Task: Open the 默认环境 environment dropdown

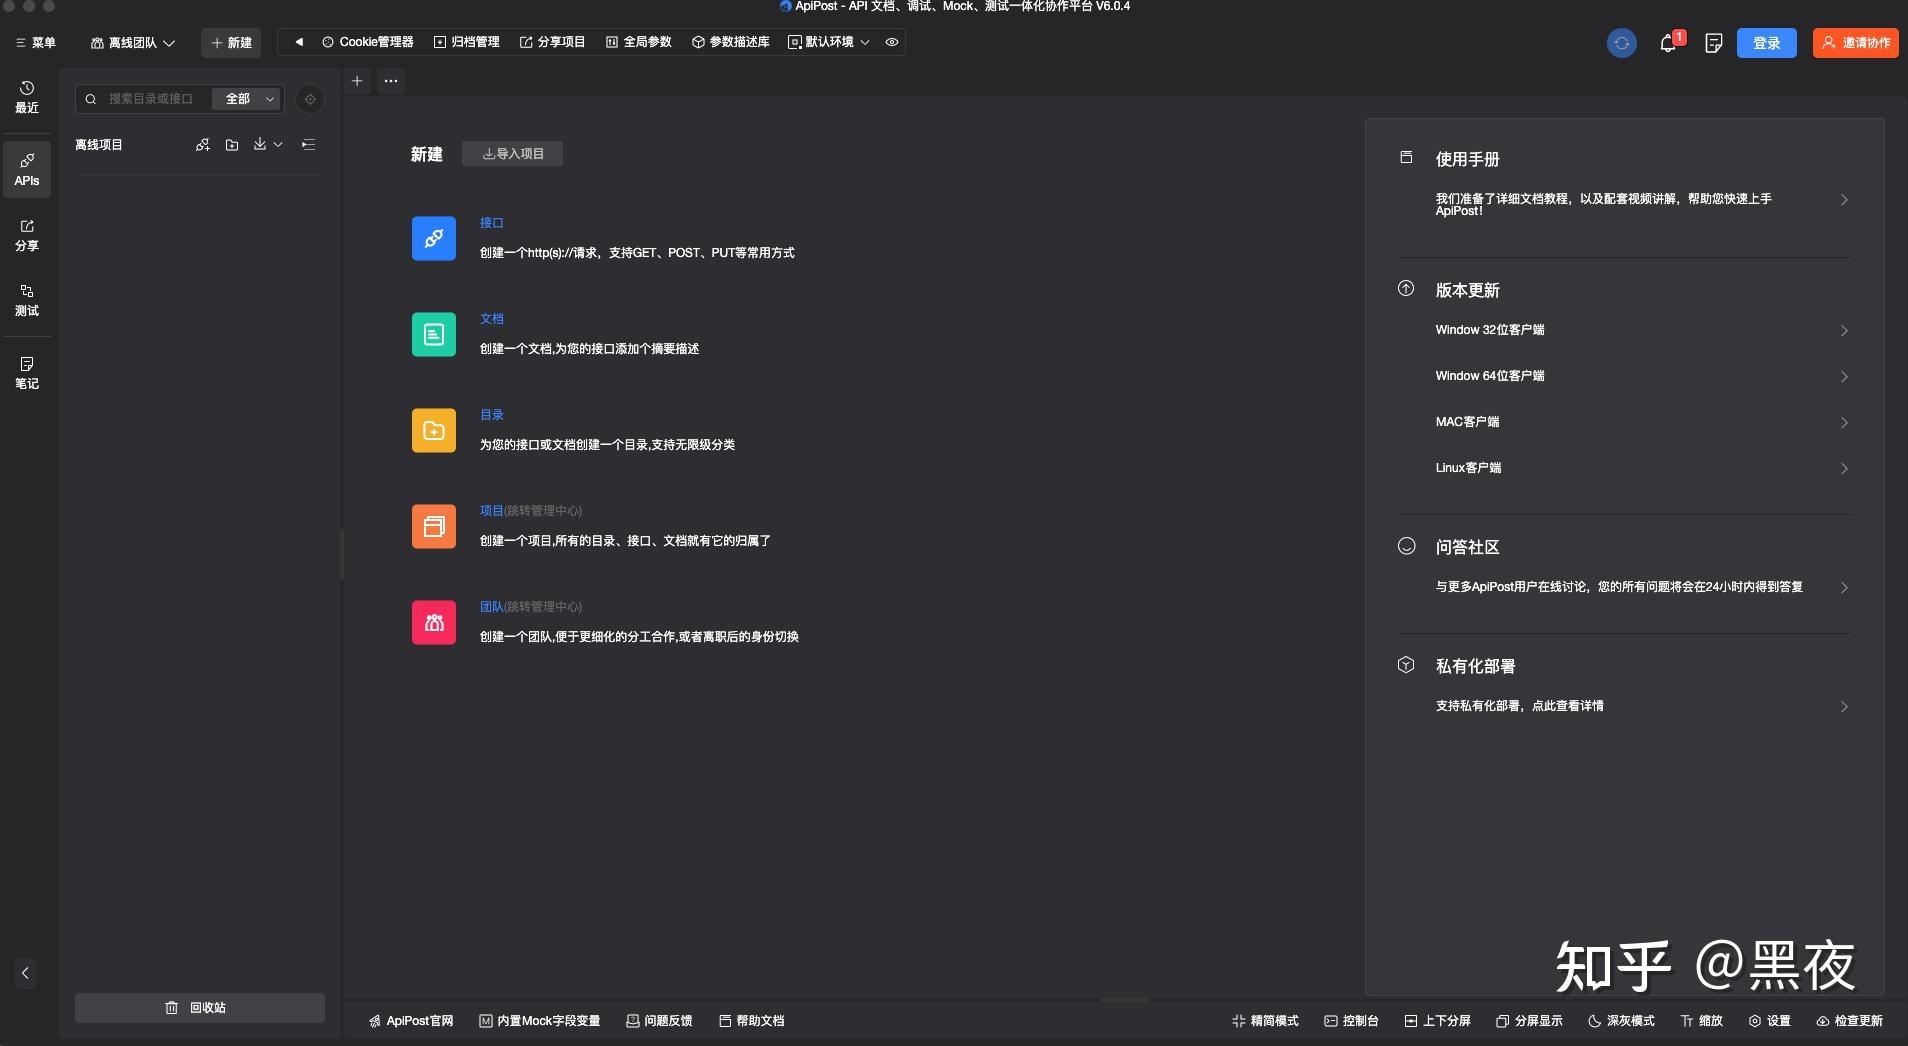Action: [829, 42]
